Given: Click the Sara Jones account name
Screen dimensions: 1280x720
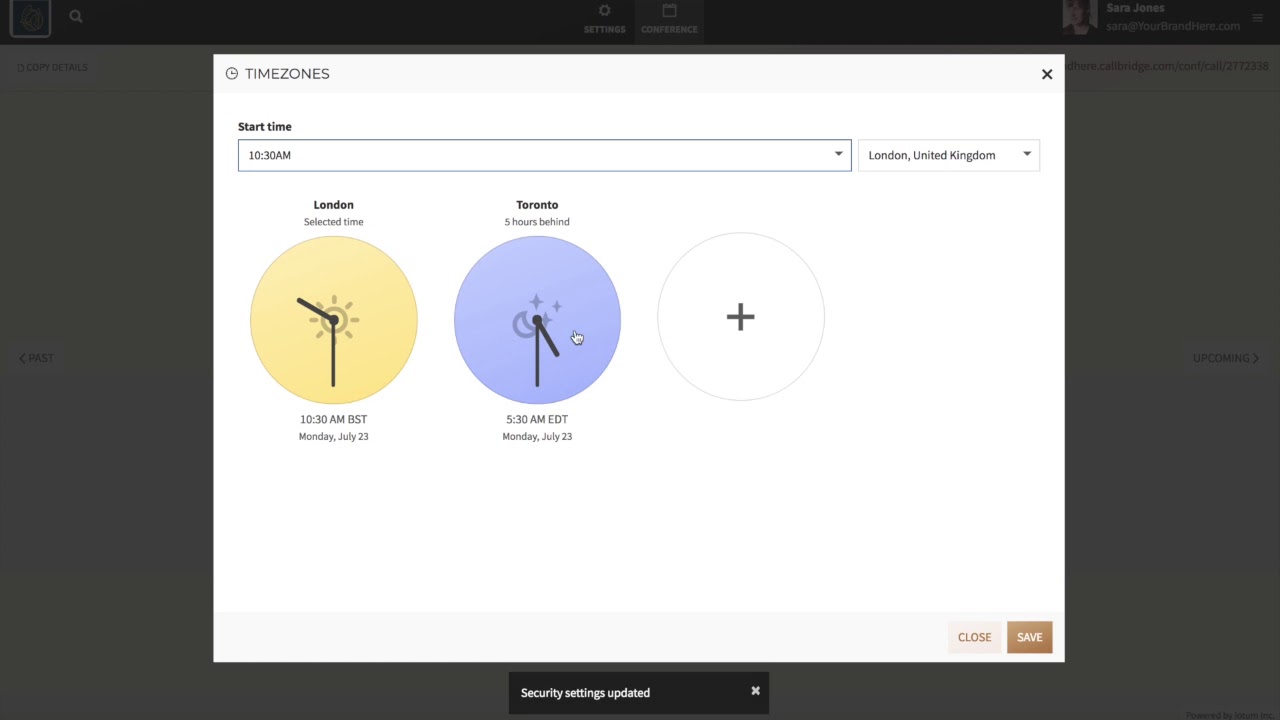Looking at the screenshot, I should tap(1135, 8).
